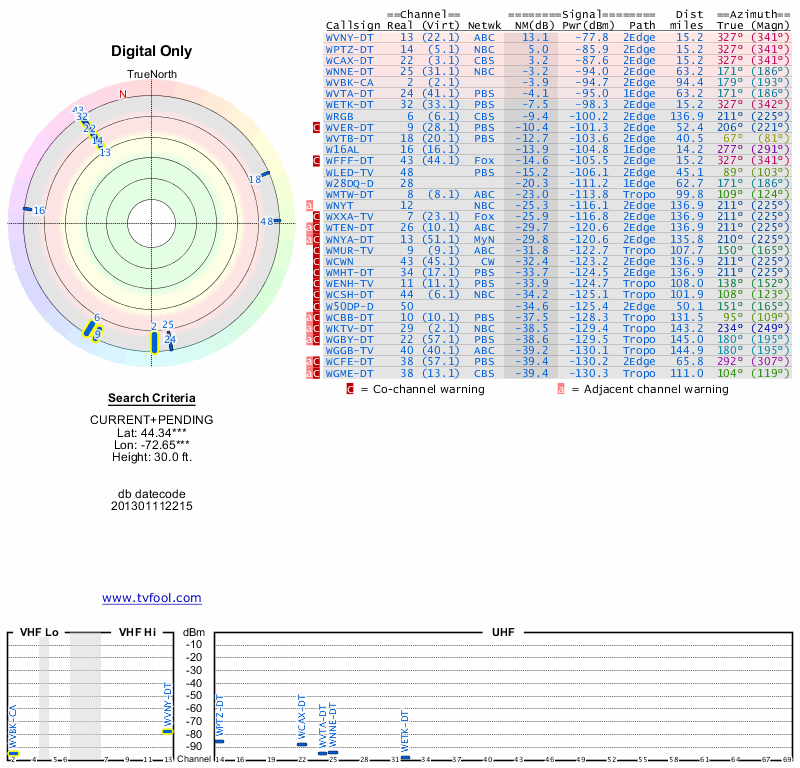Viewport: 800px width, 768px height.
Task: Click the WPTZ-DT signal bar in the UHF chart
Action: point(219,741)
